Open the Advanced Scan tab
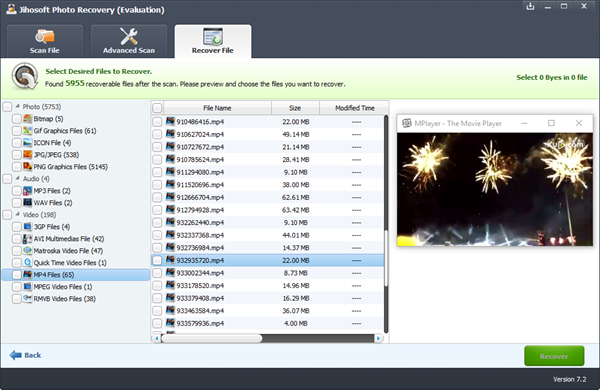Image resolution: width=600 pixels, height=390 pixels. point(129,41)
